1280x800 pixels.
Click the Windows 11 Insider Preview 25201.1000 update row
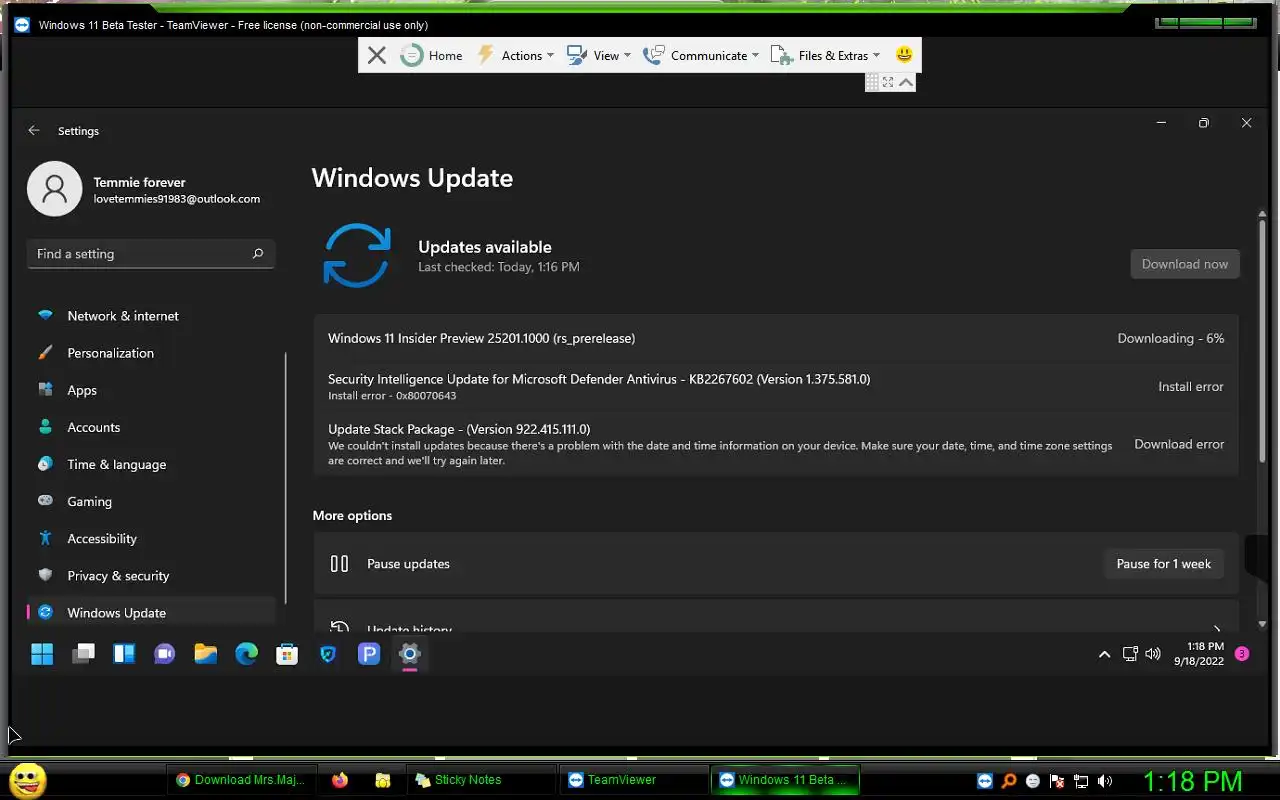[x=776, y=338]
